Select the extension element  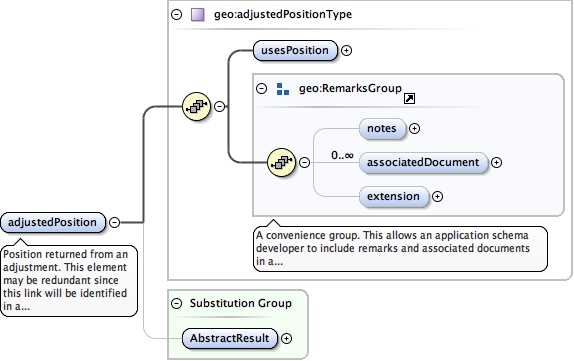(394, 197)
